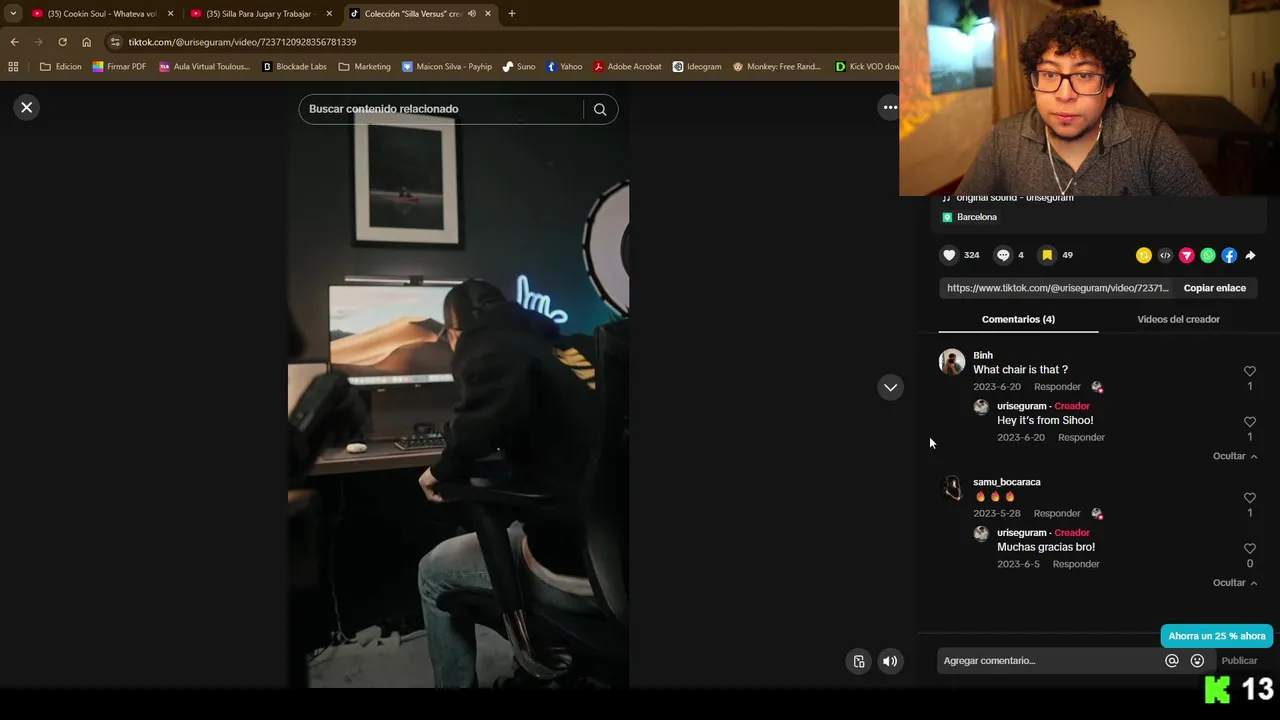Switch to Videos del creador tab
The image size is (1280, 720).
pos(1178,319)
